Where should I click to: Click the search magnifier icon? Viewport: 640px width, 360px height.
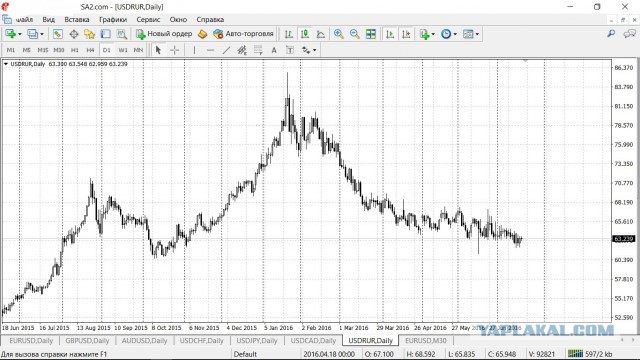coord(611,34)
